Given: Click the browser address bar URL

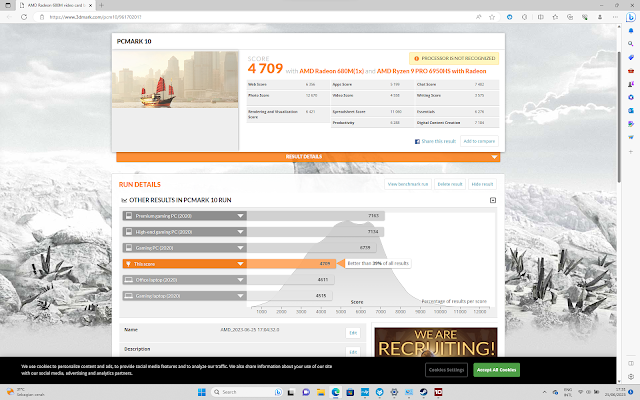Looking at the screenshot, I should pyautogui.click(x=96, y=17).
